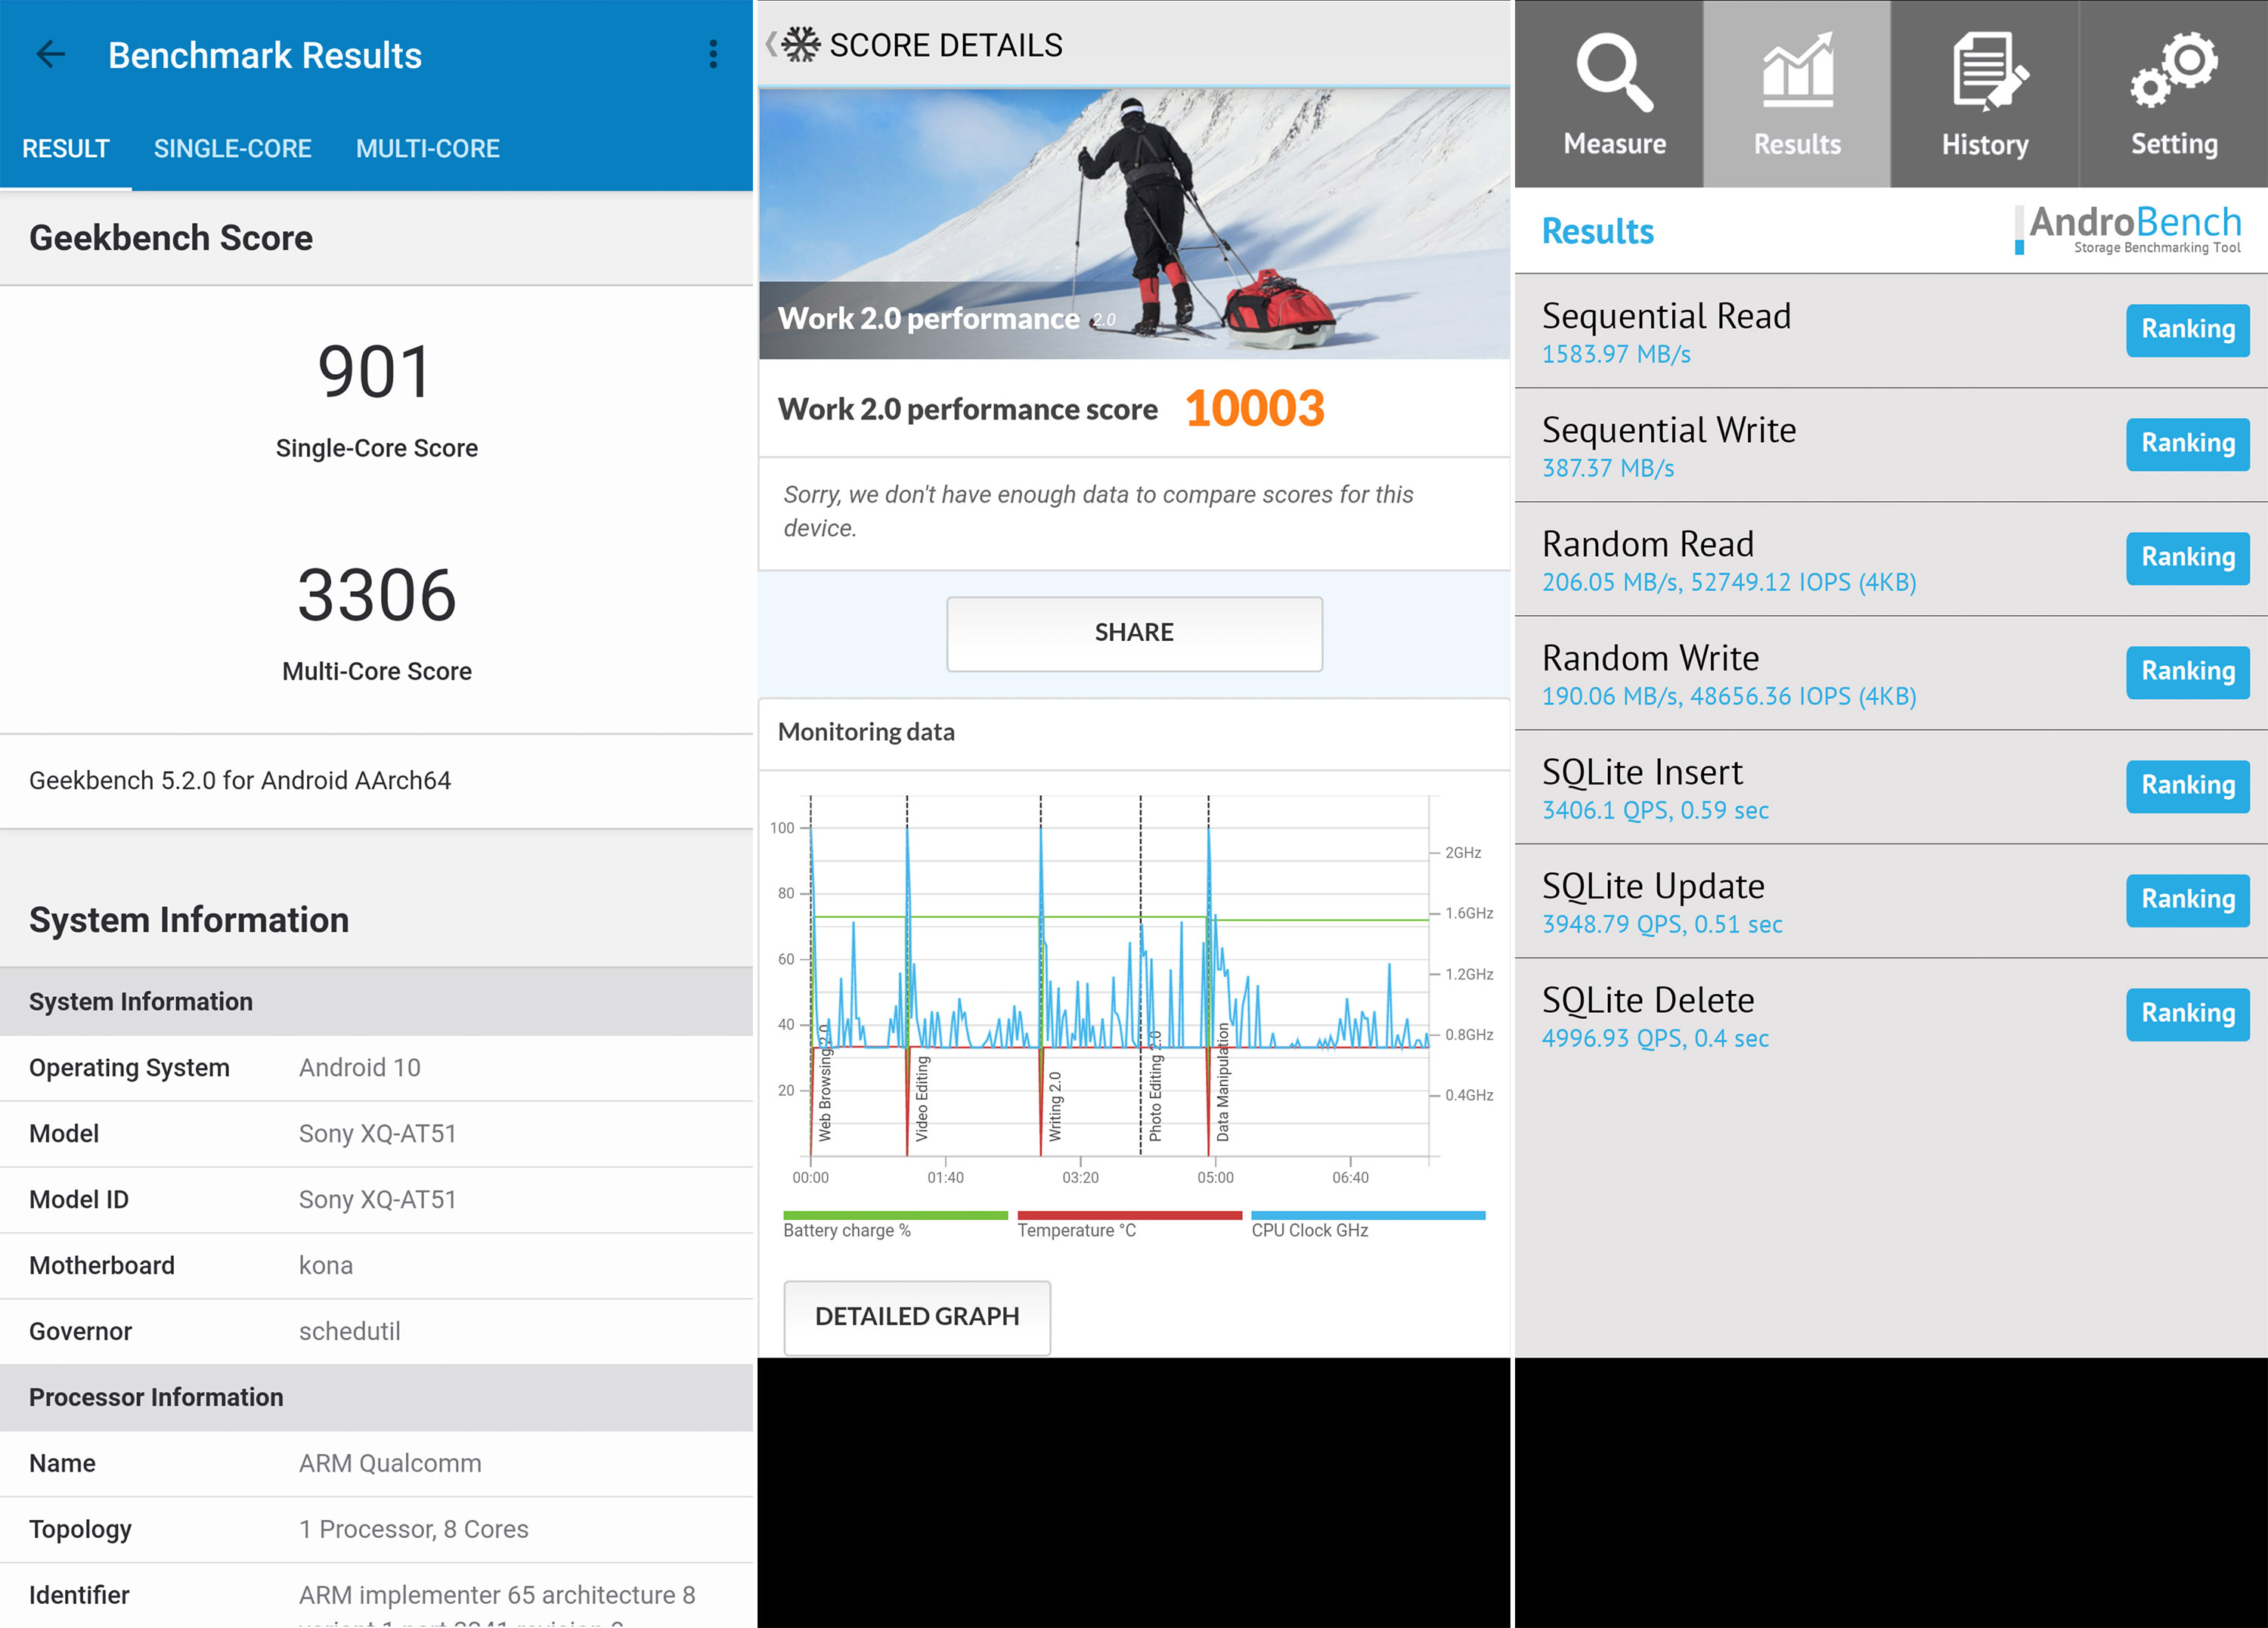Tap the Monitoring data heading

pyautogui.click(x=866, y=732)
